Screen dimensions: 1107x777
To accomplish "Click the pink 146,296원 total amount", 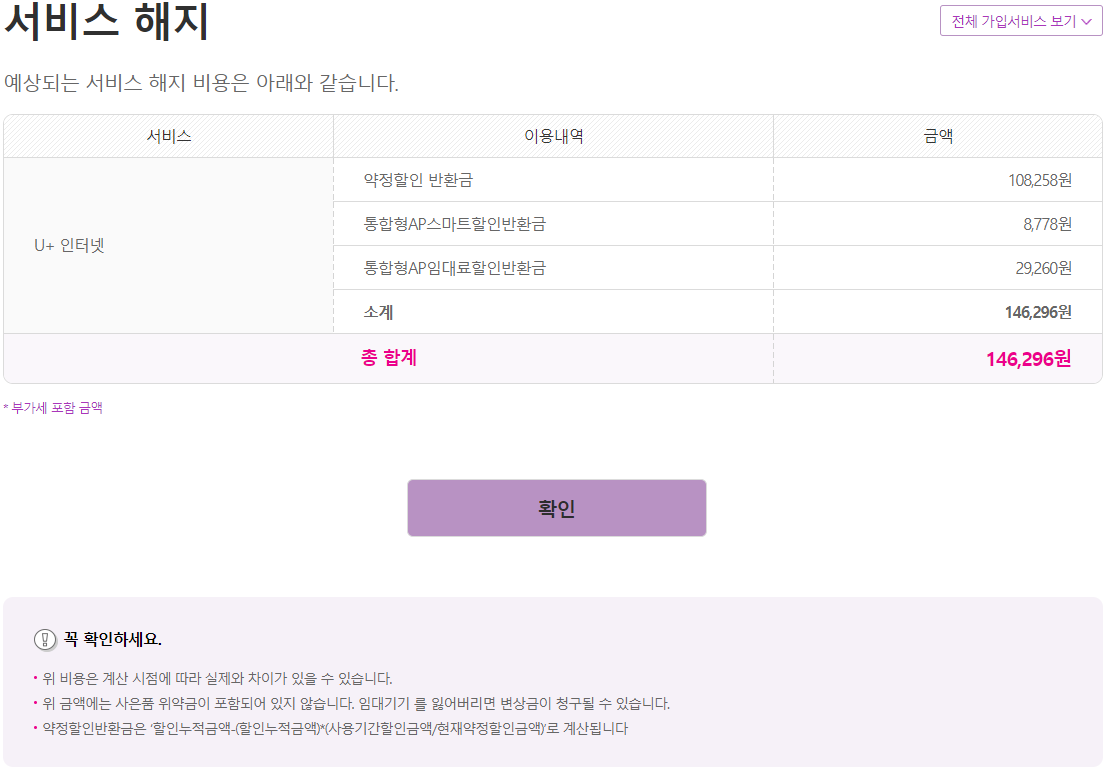I will tap(1028, 359).
